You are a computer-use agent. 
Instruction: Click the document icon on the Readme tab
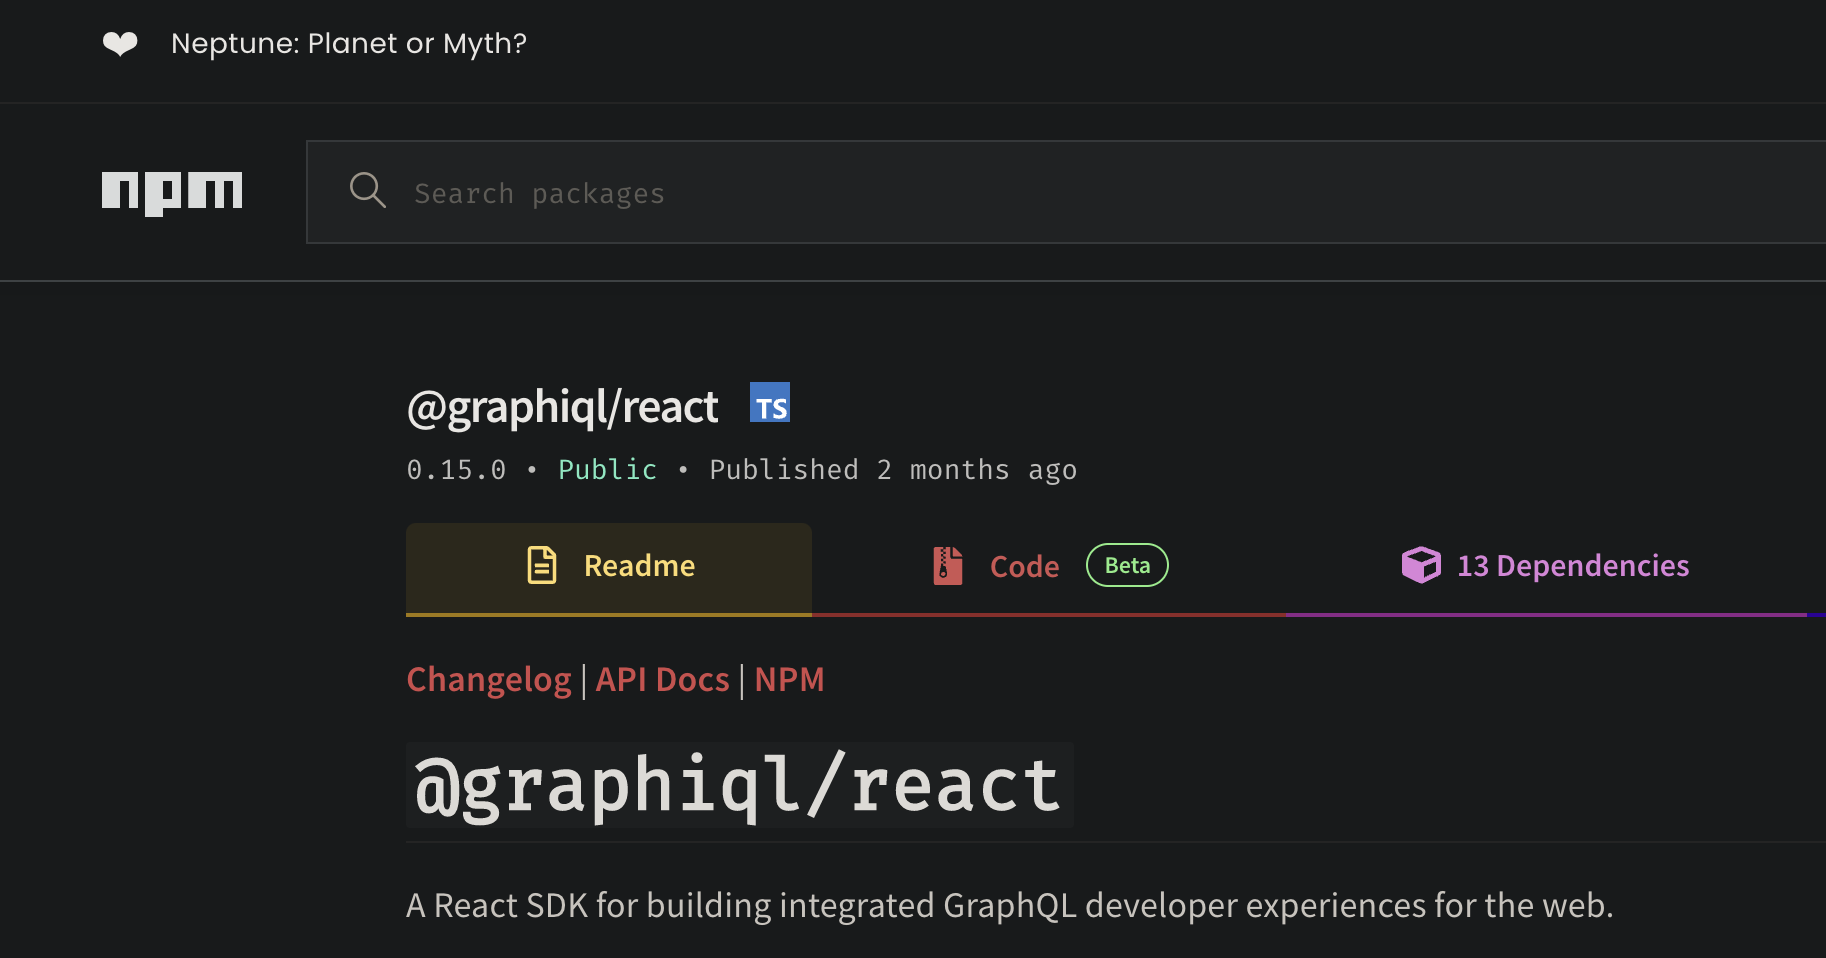click(x=541, y=564)
